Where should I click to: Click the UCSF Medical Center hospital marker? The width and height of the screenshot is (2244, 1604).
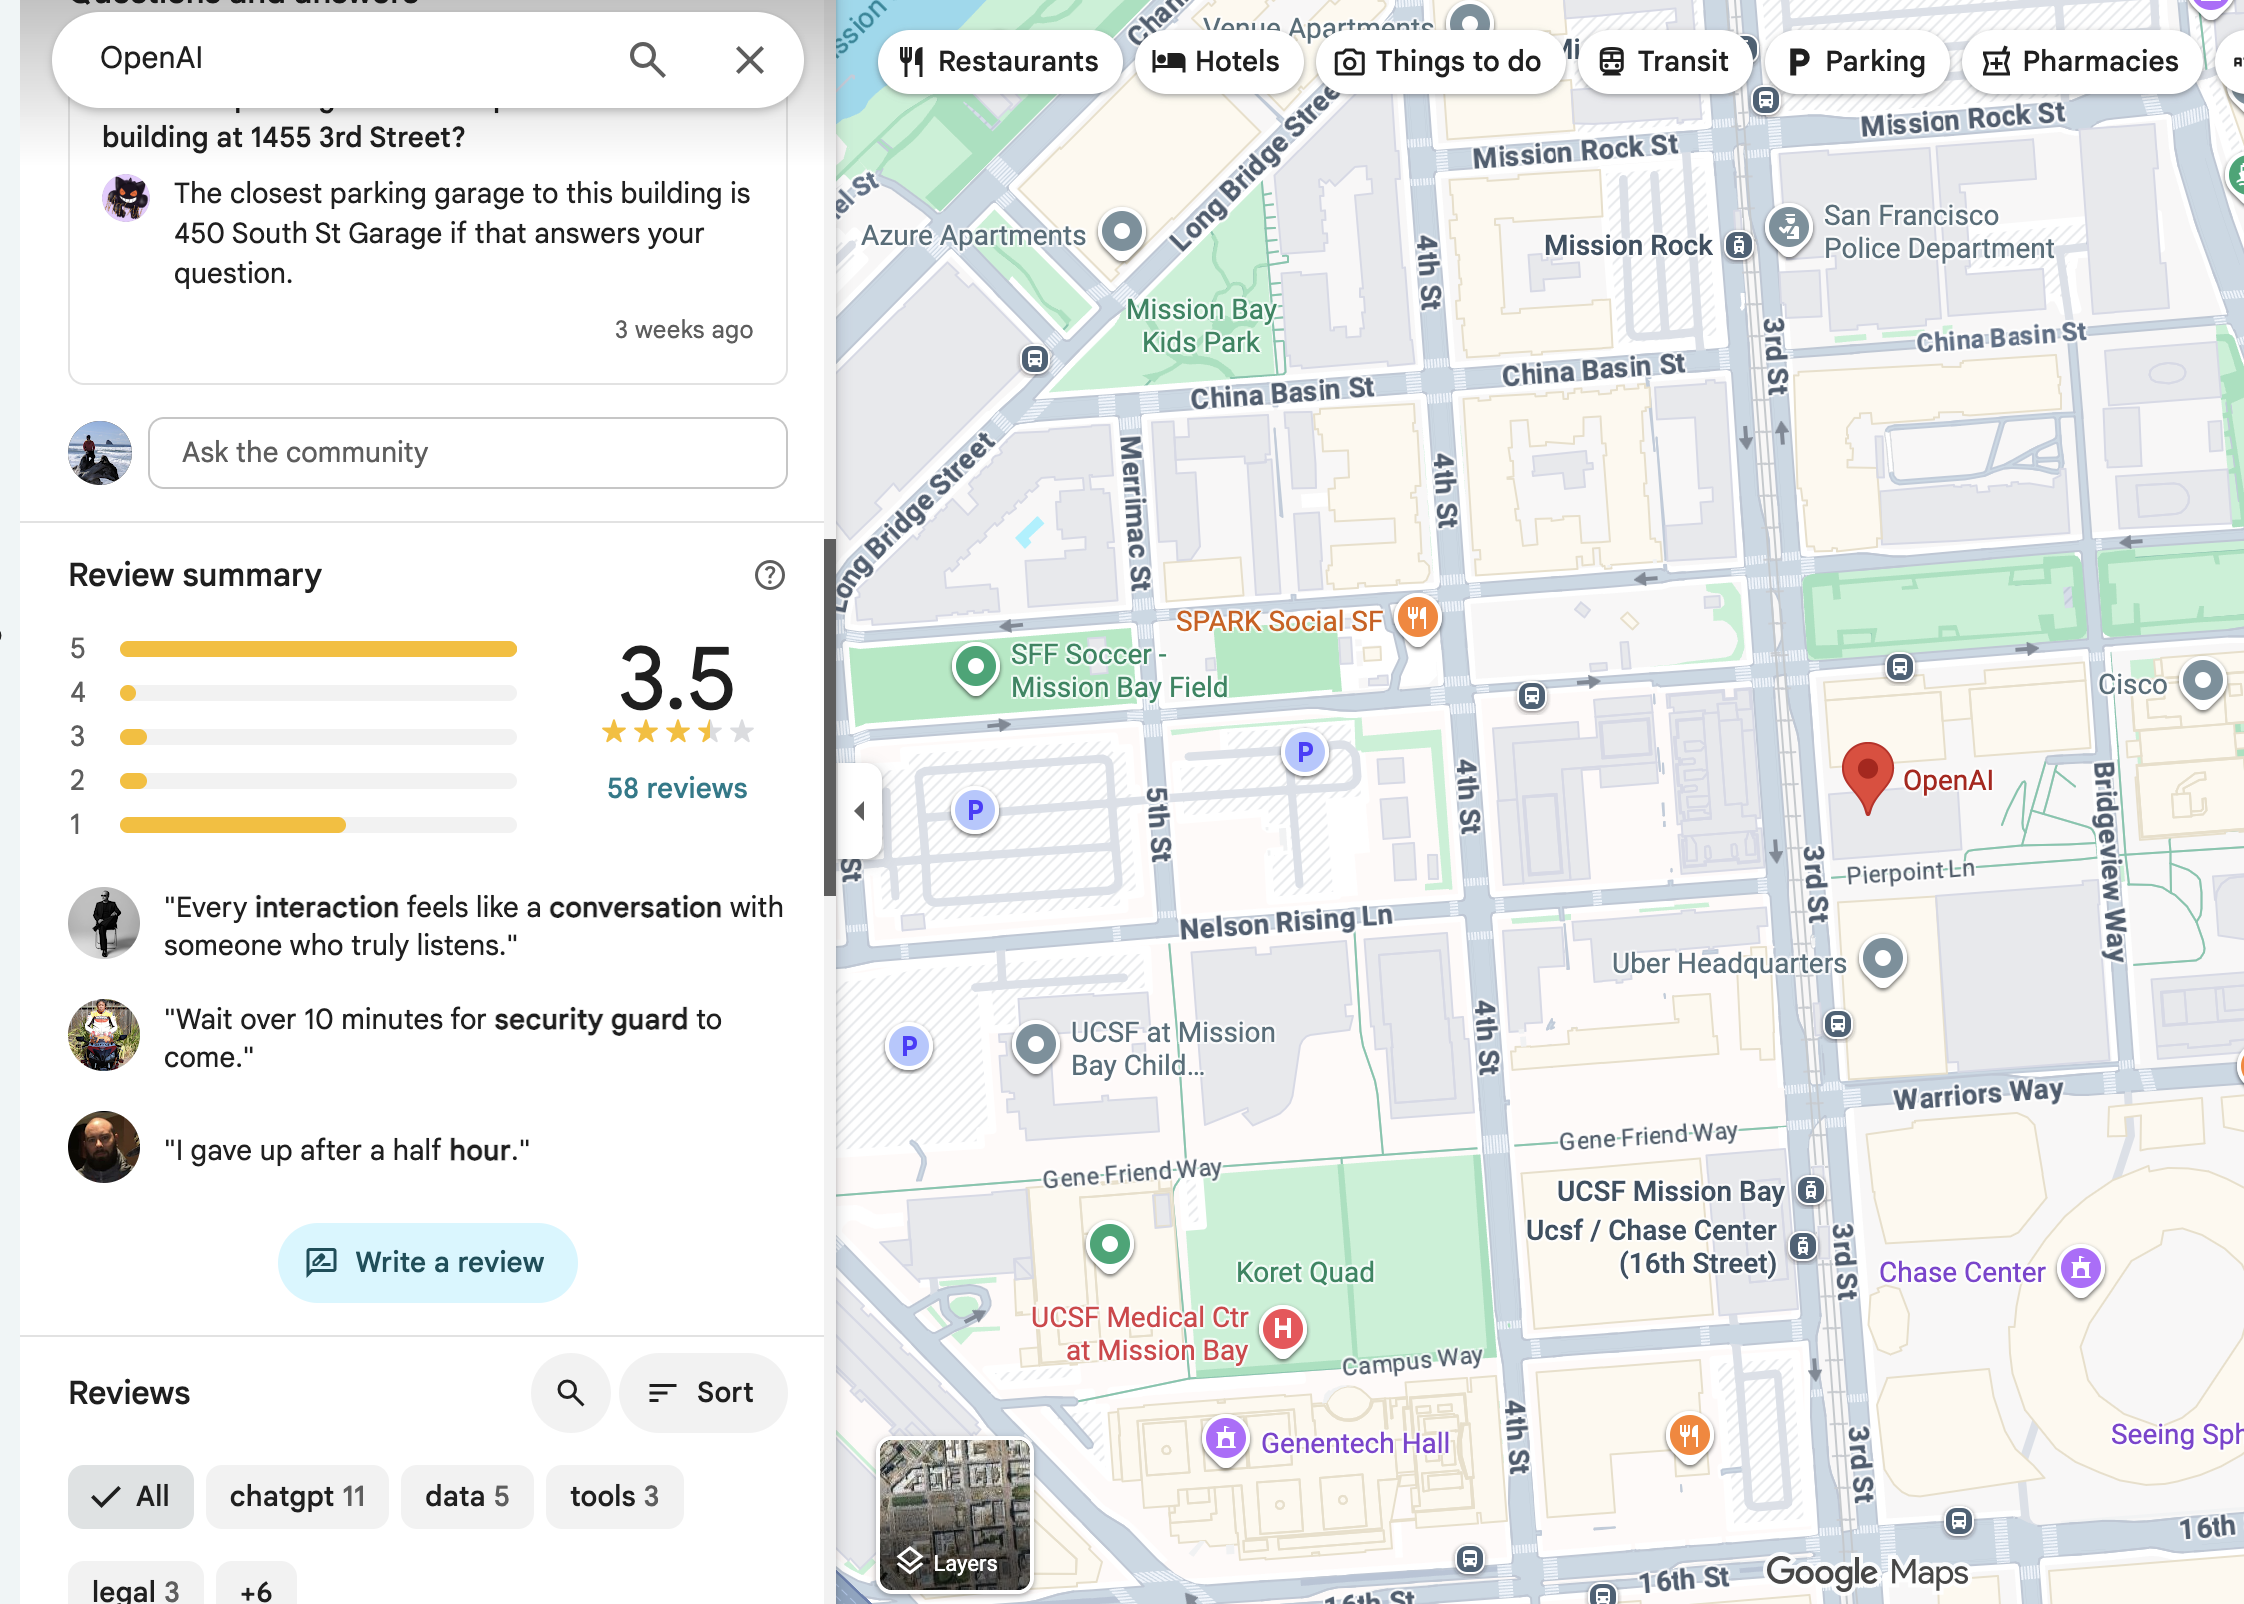1283,1330
